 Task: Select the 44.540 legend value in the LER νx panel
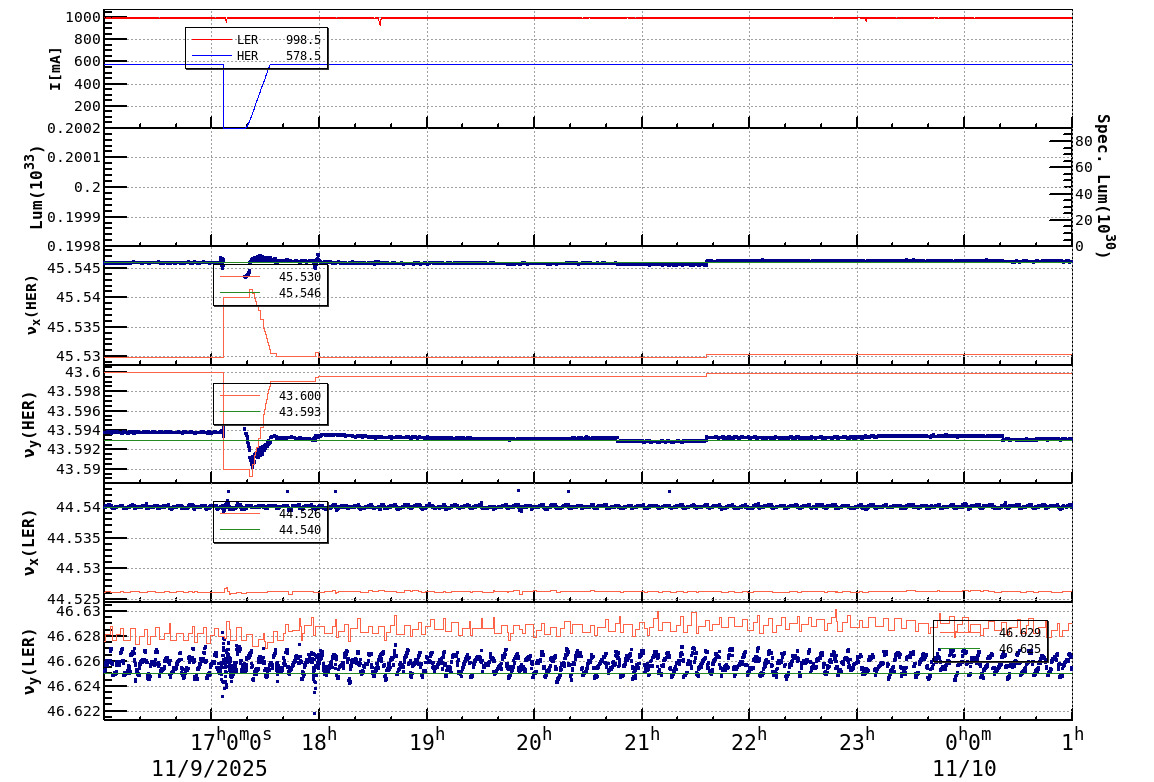tap(299, 530)
